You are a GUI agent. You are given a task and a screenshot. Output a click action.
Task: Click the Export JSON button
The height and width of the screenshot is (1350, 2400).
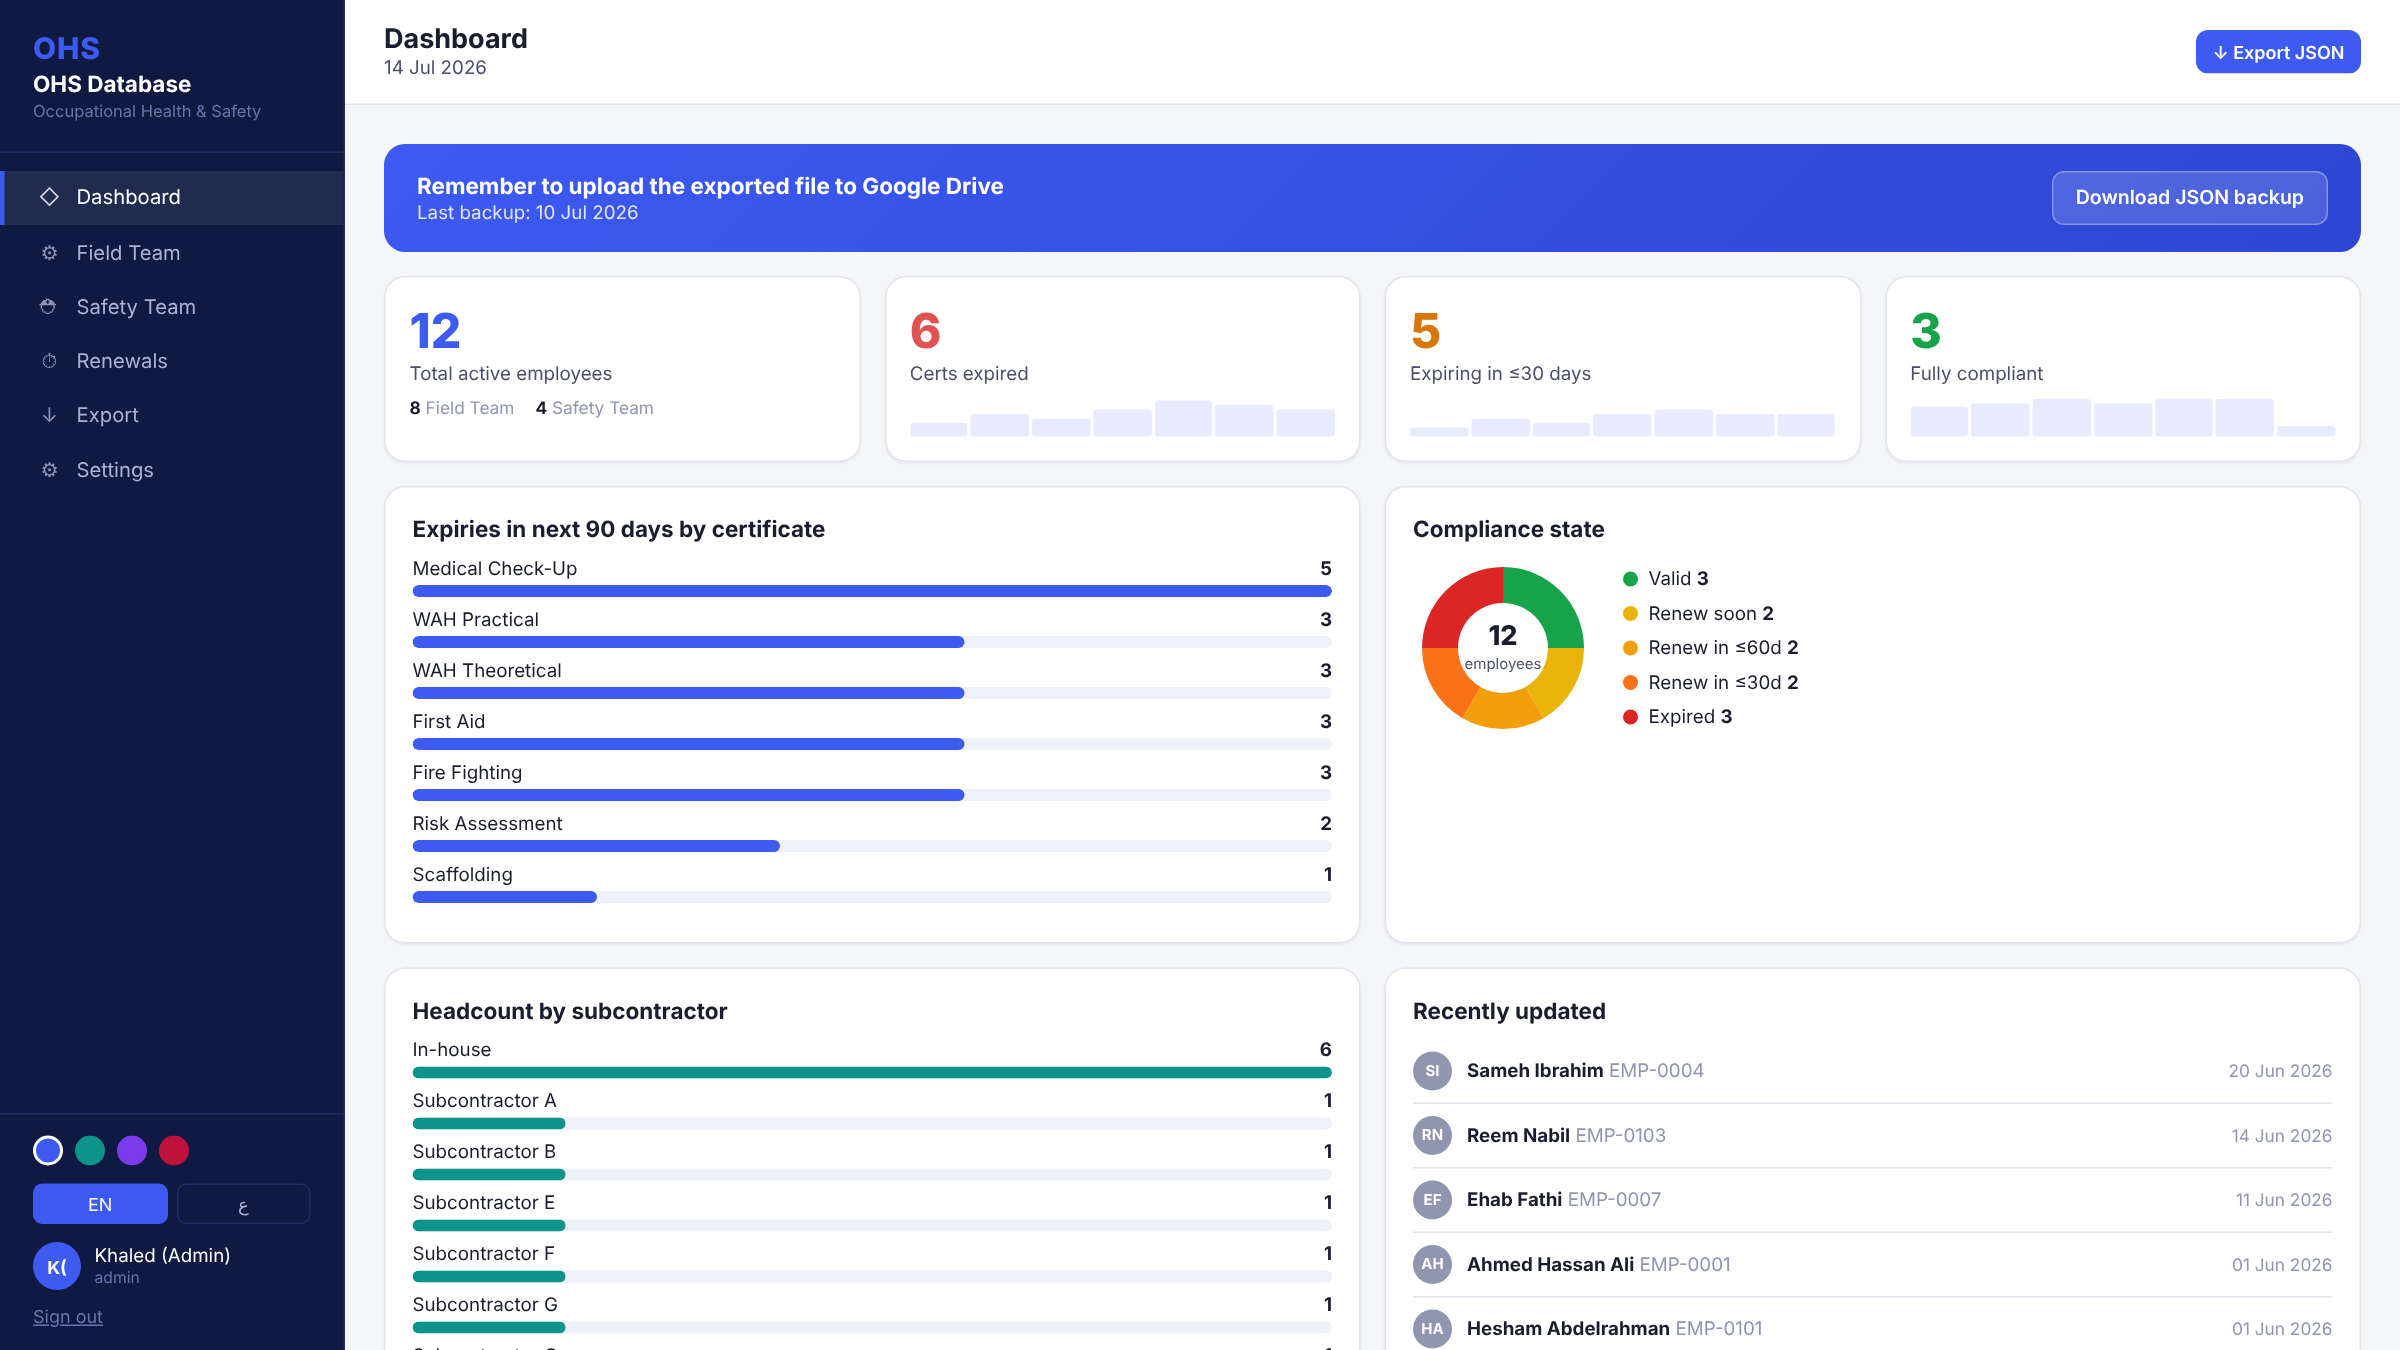2278,52
